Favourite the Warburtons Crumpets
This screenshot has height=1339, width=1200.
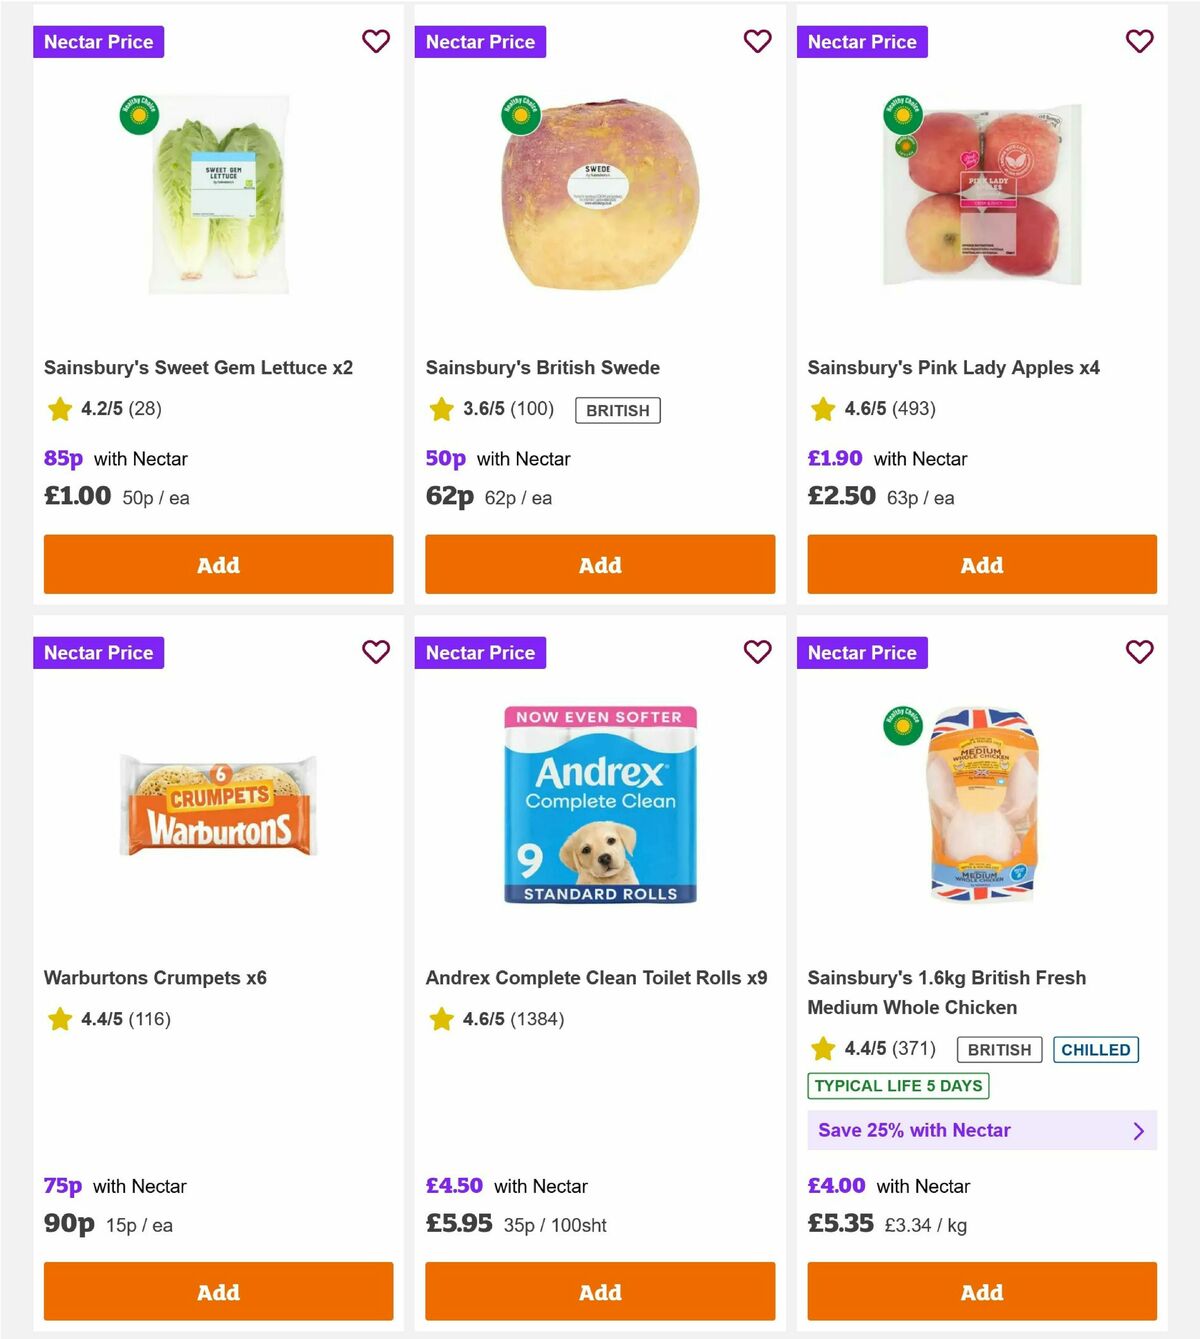(x=376, y=652)
